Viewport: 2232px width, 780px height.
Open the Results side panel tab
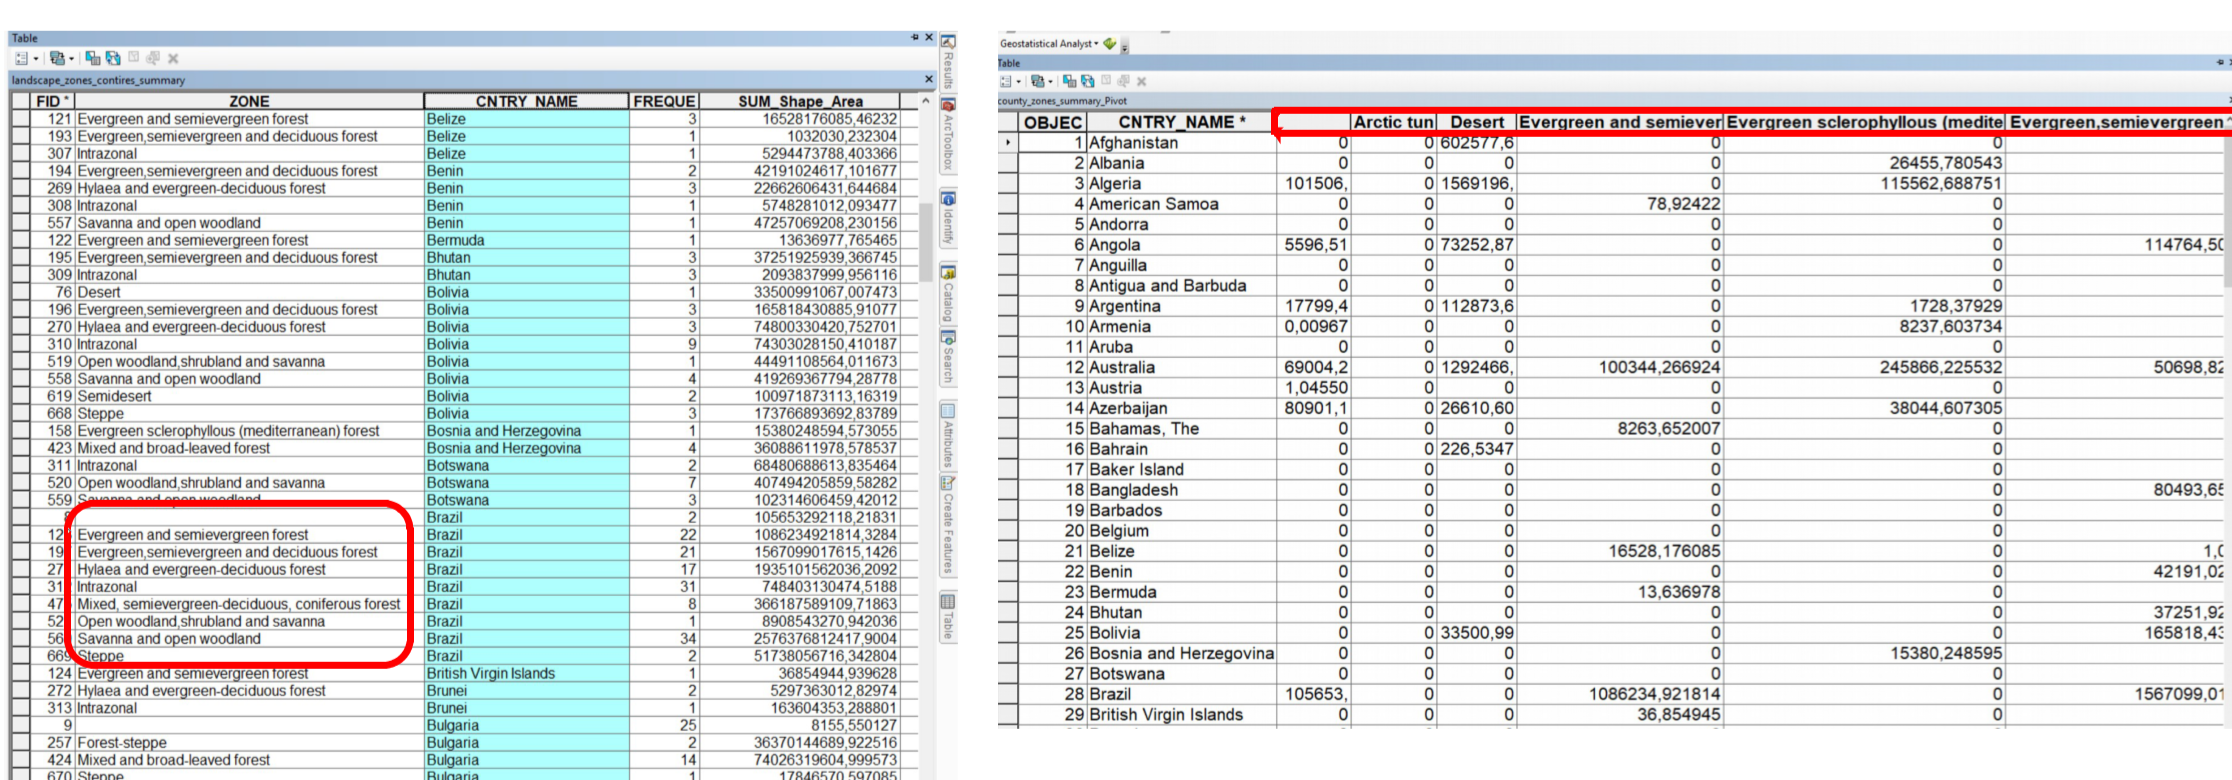948,63
